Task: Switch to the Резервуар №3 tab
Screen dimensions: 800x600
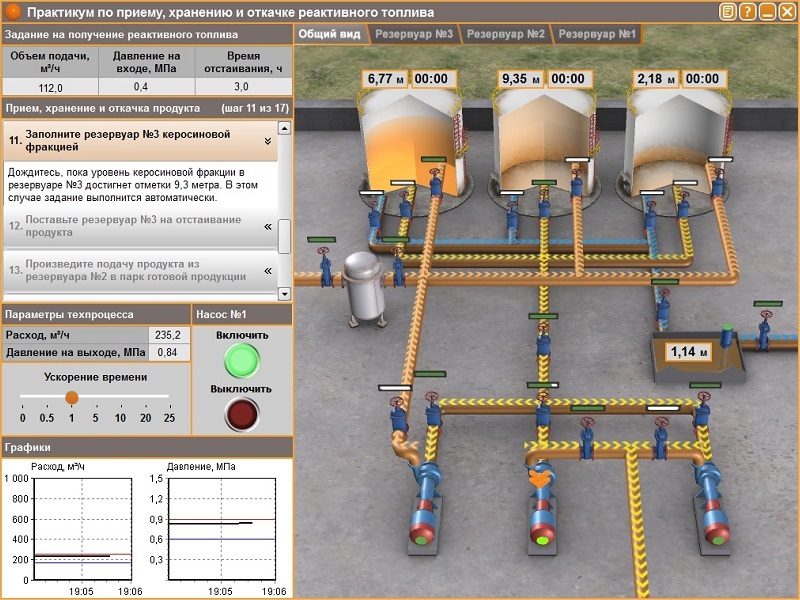Action: pos(414,34)
